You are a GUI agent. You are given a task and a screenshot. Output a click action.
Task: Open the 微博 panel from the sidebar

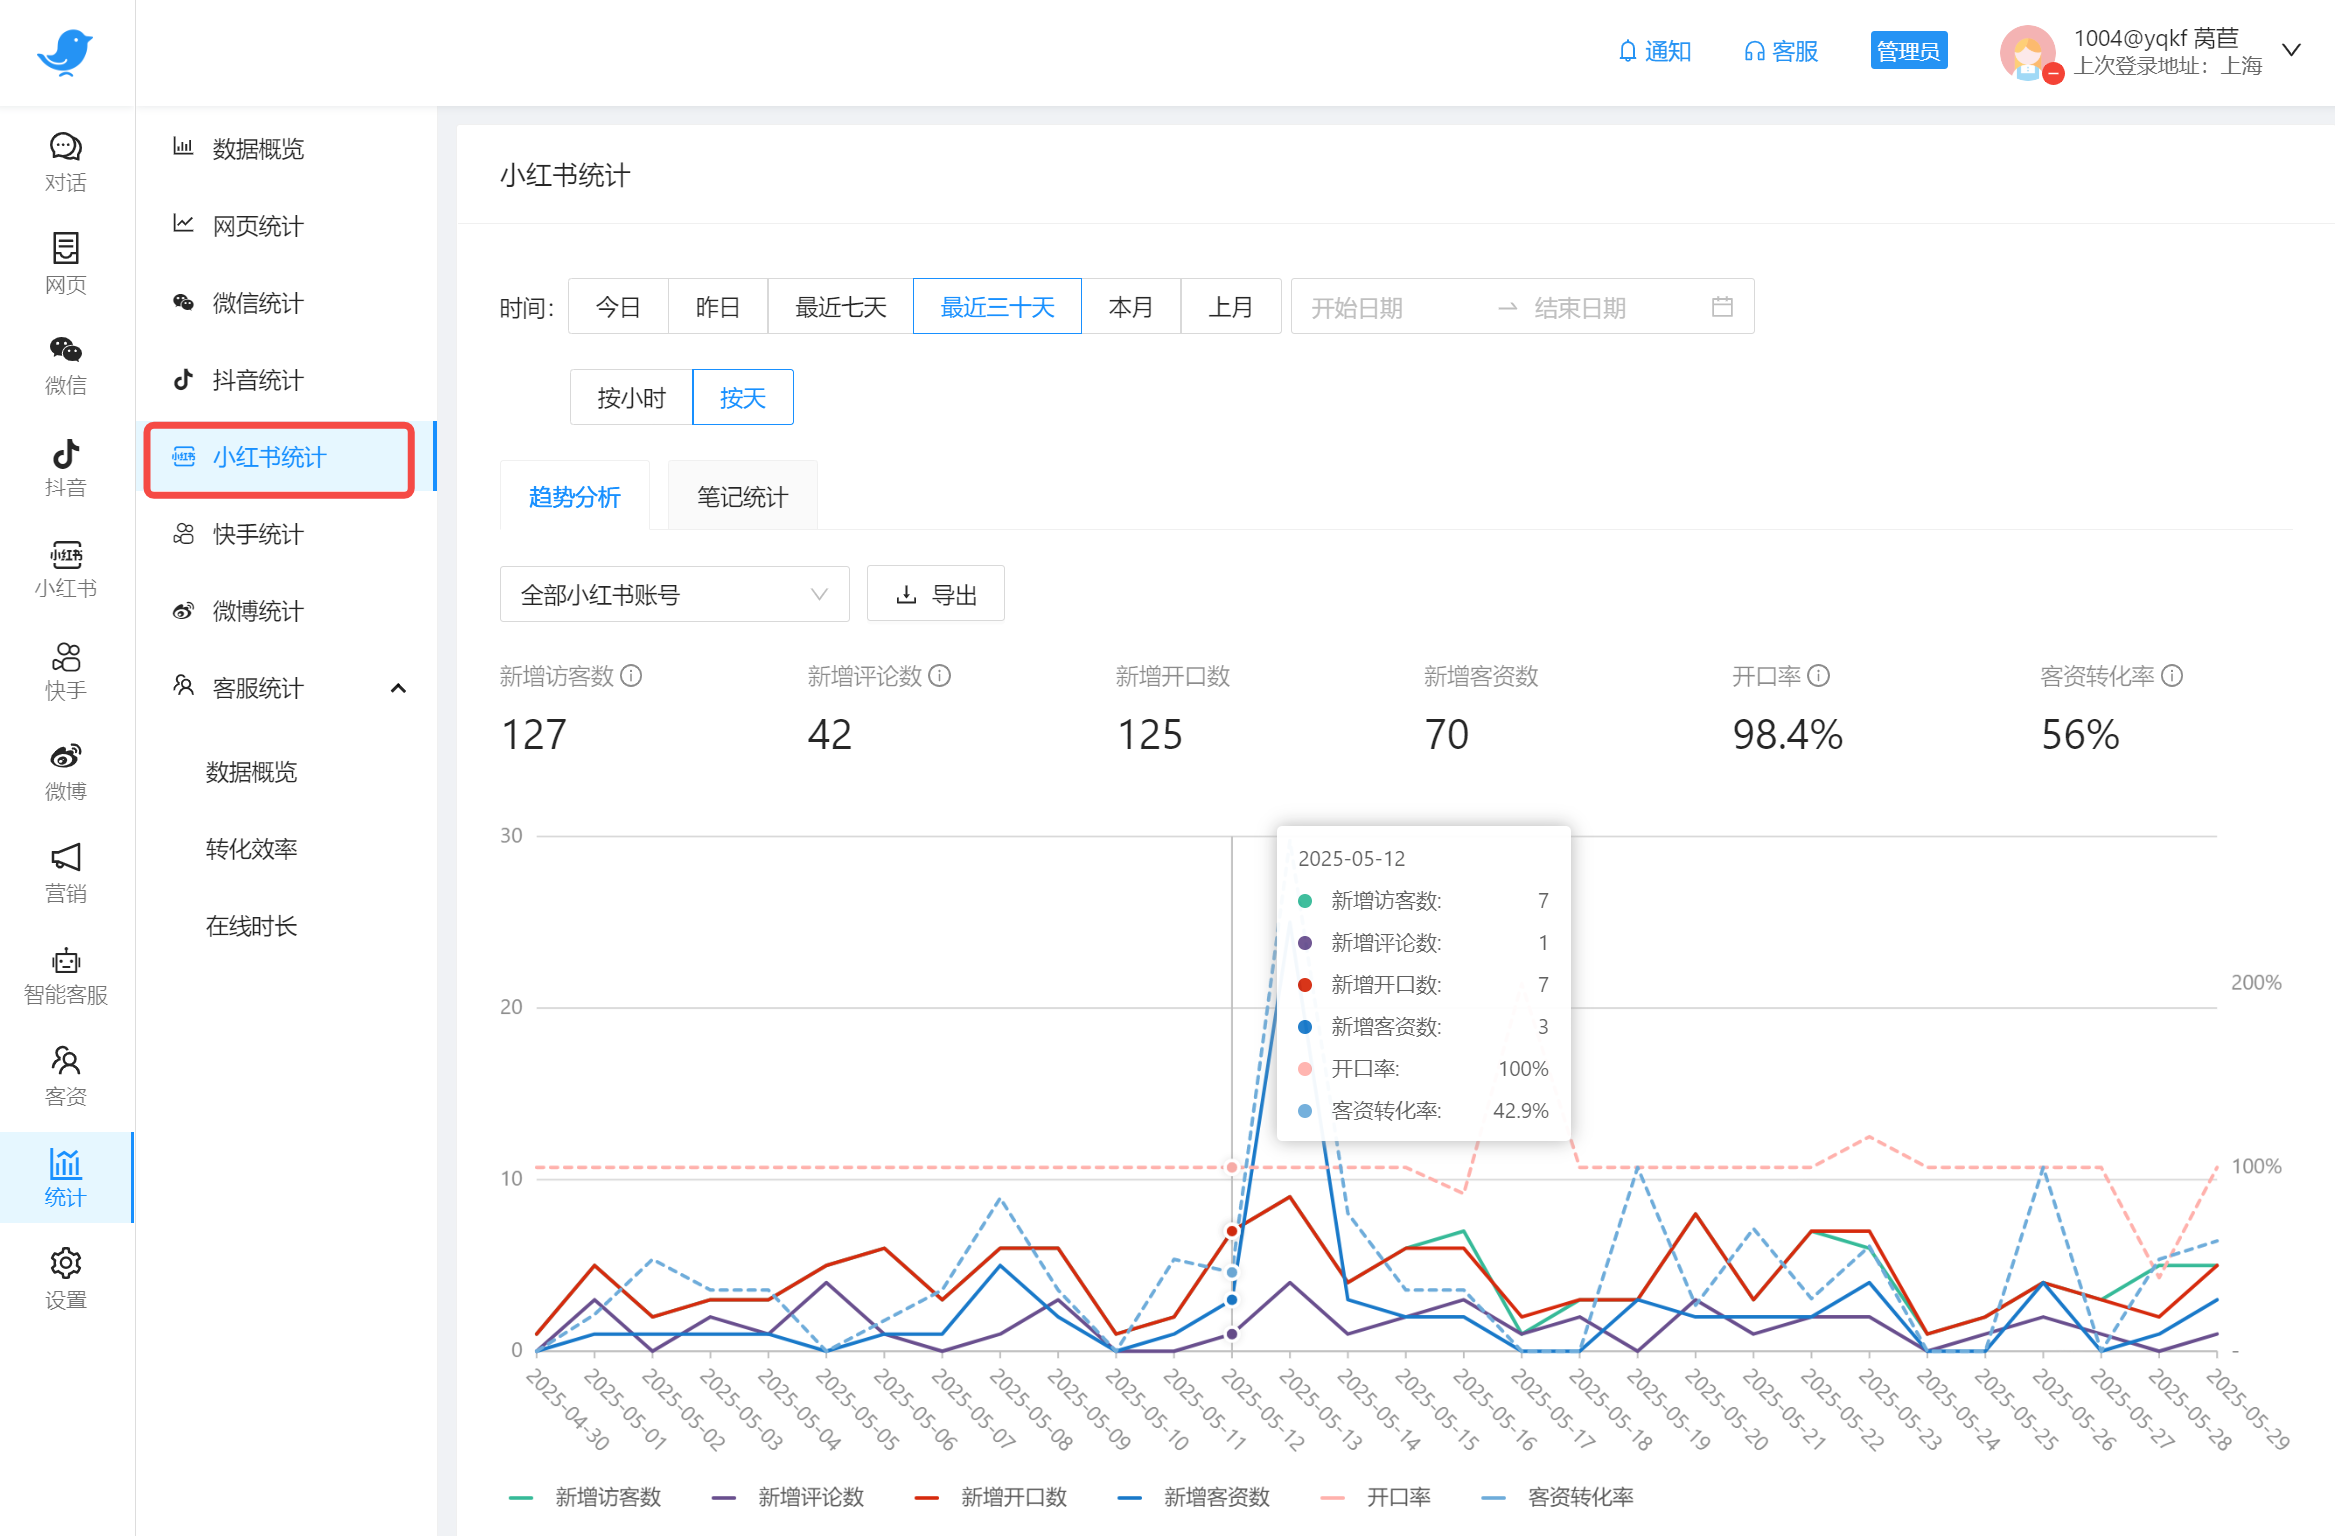point(65,770)
